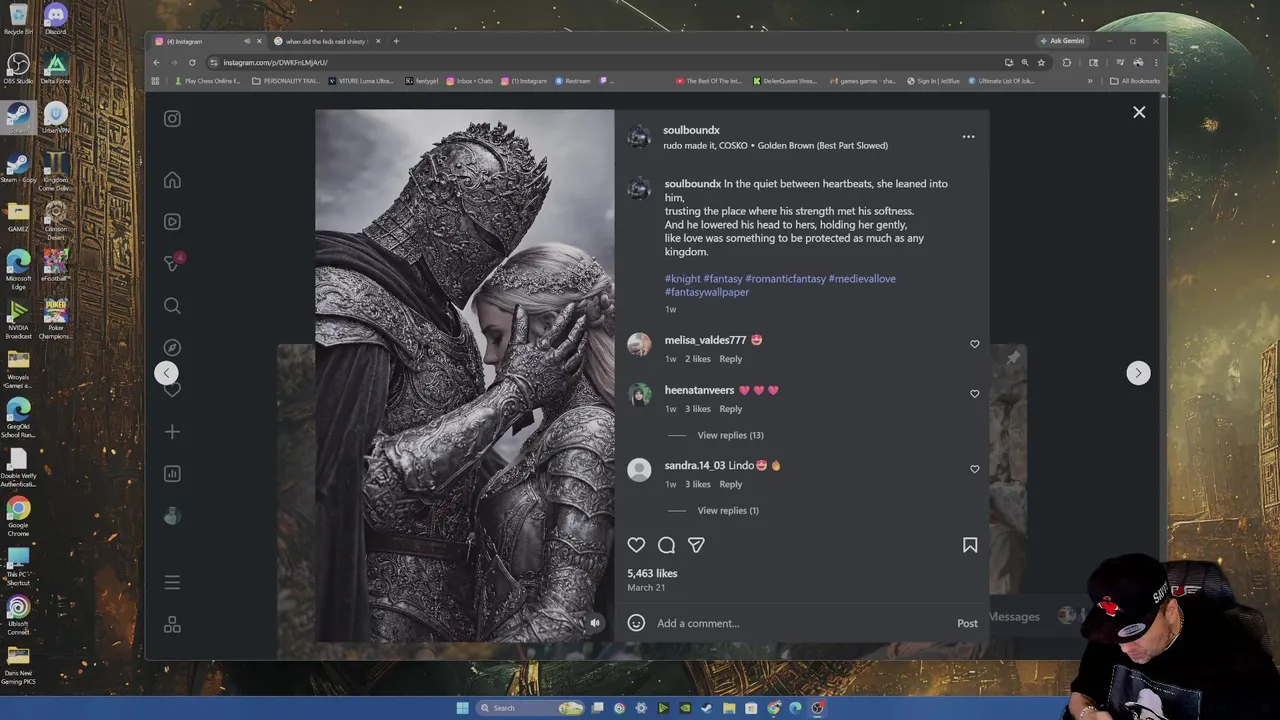Open the #fantasywallpaper hashtag

point(707,292)
